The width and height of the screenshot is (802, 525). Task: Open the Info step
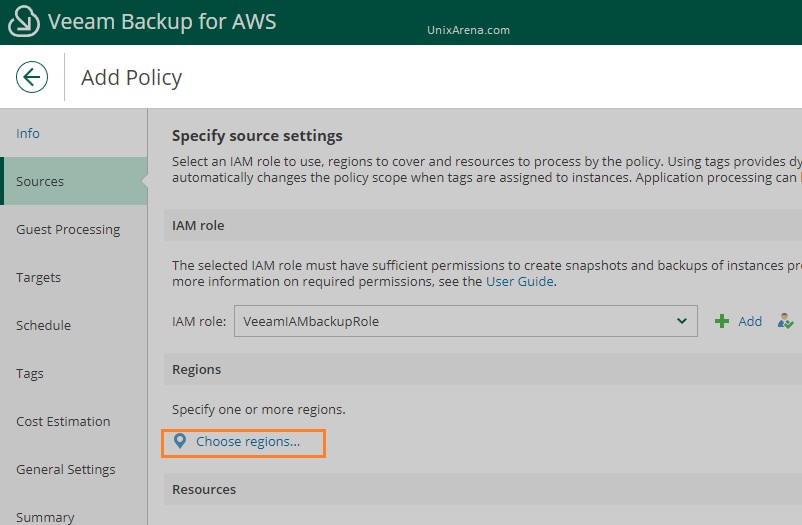tap(28, 133)
